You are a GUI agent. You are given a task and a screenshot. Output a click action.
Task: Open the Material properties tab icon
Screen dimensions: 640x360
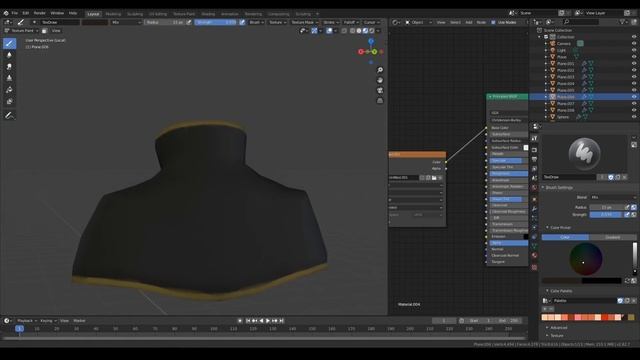(534, 256)
